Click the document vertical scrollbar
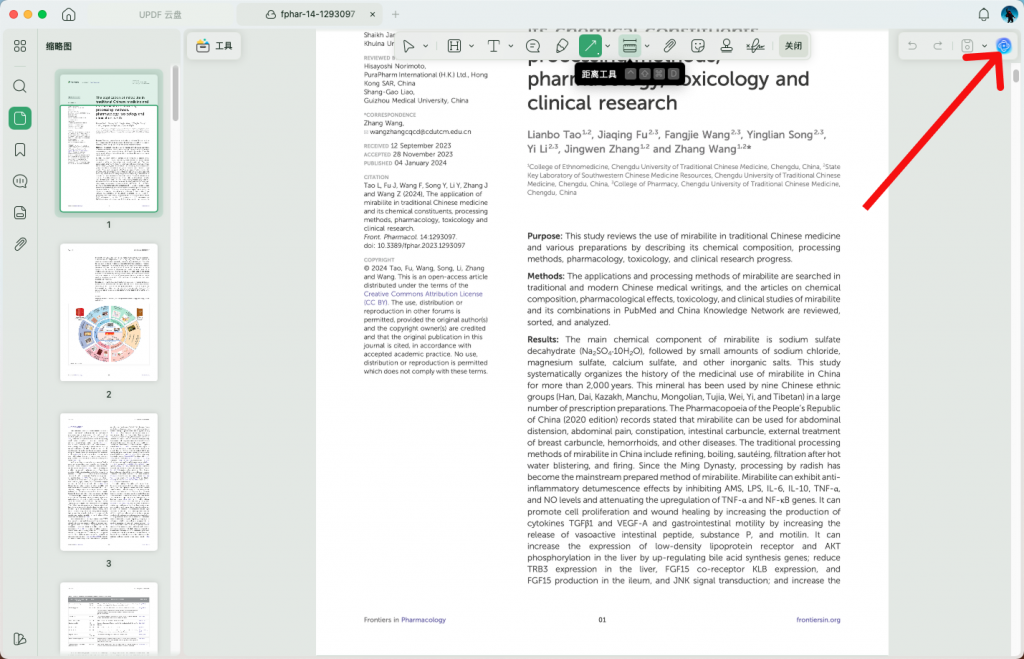The height and width of the screenshot is (659, 1024). (1016, 76)
